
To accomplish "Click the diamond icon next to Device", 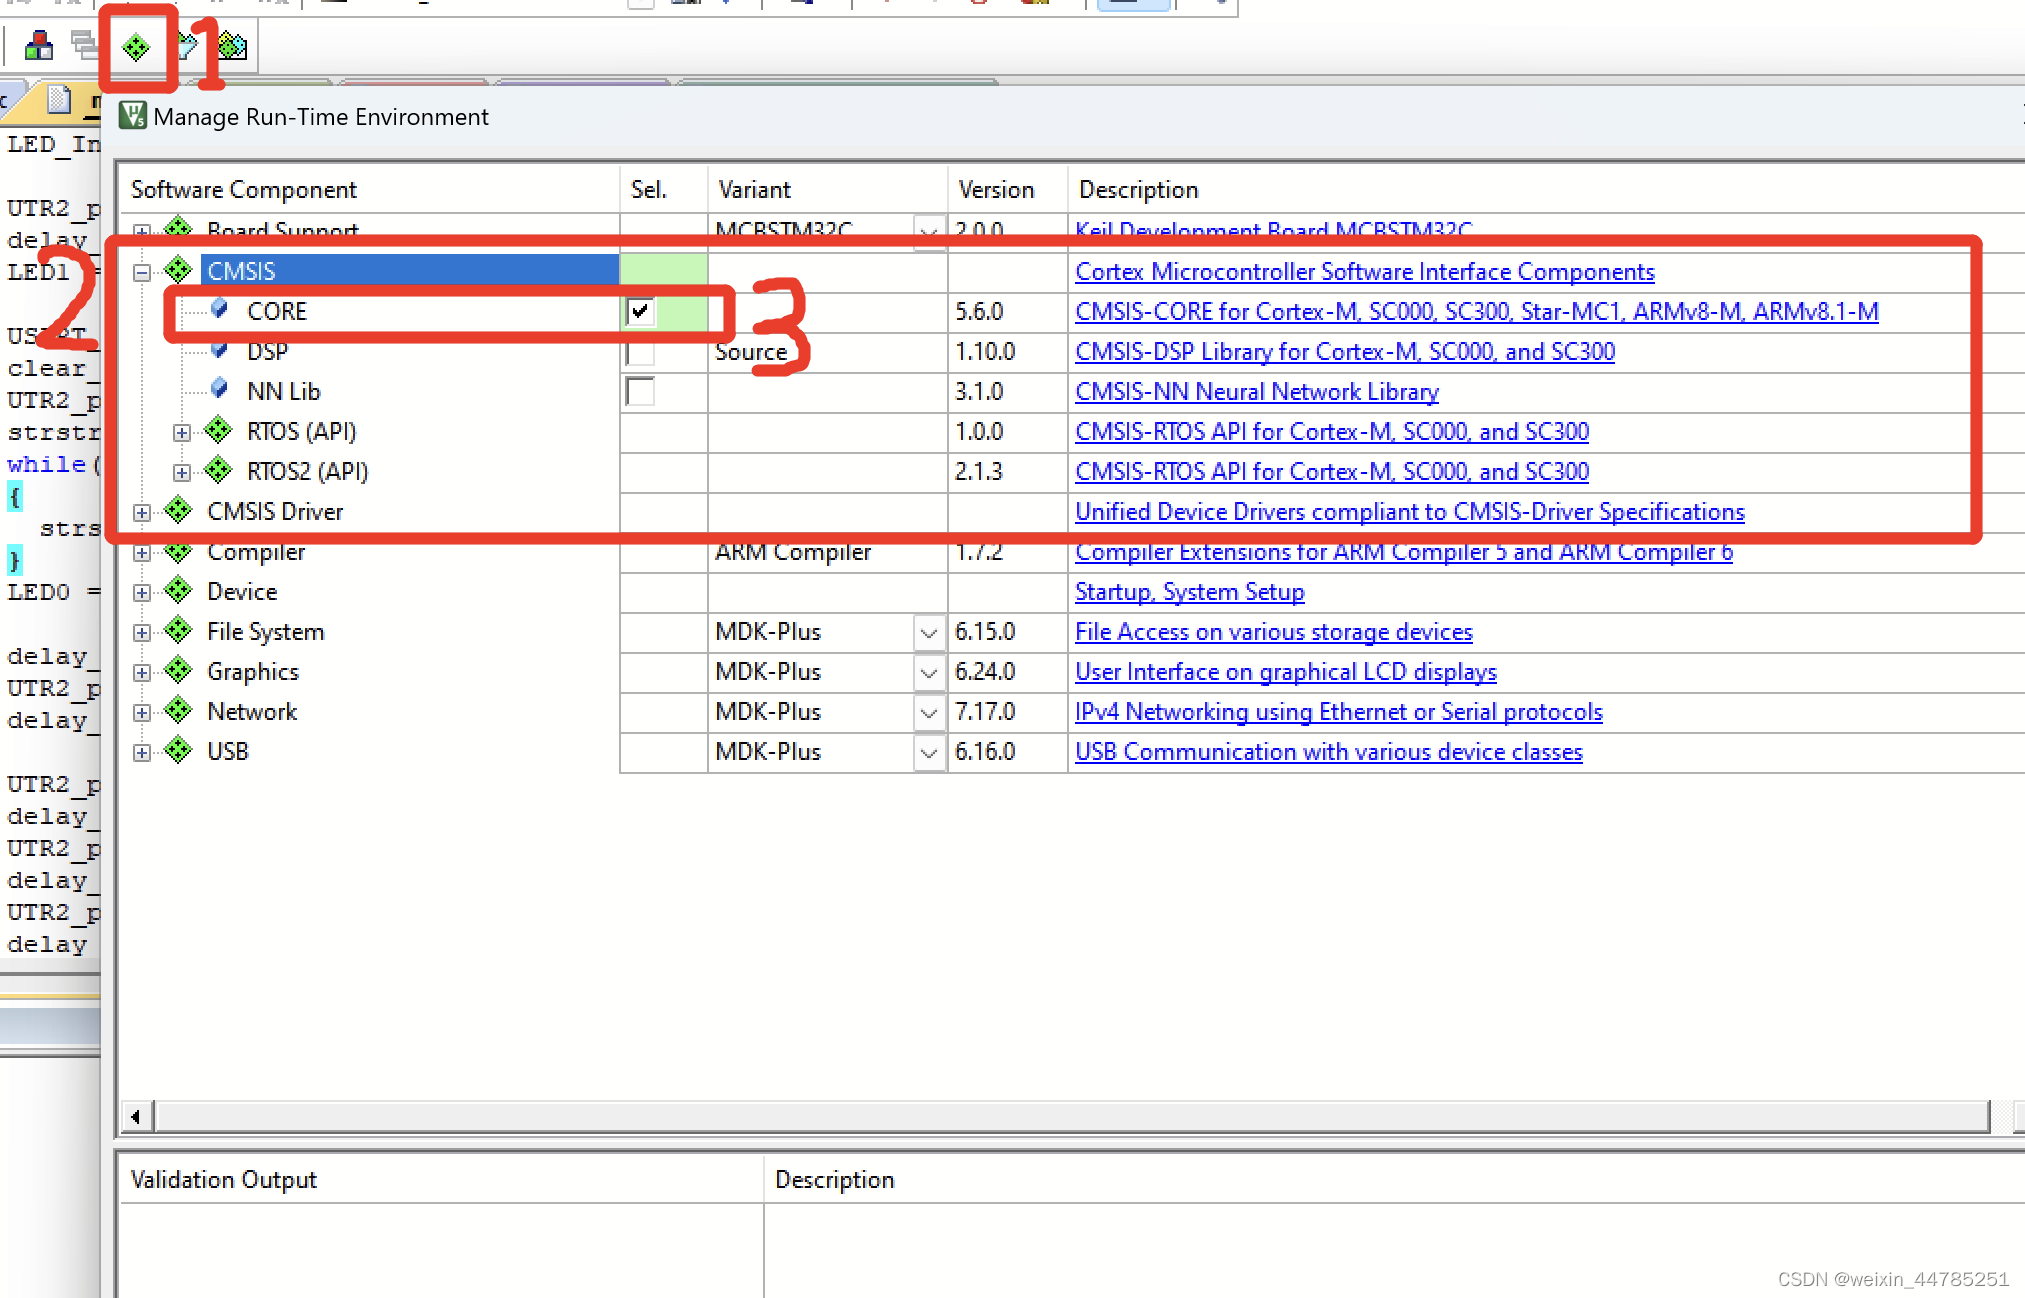I will (178, 591).
